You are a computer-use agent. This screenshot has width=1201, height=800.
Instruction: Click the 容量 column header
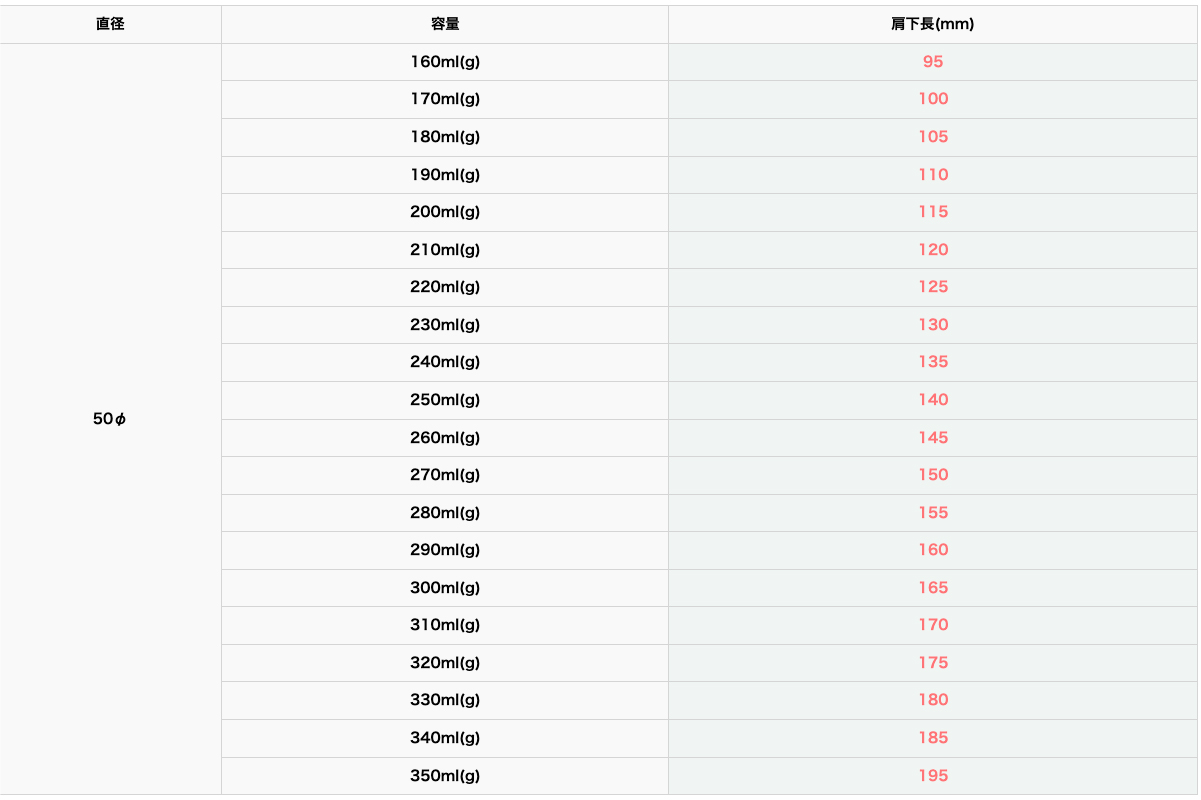(x=445, y=24)
